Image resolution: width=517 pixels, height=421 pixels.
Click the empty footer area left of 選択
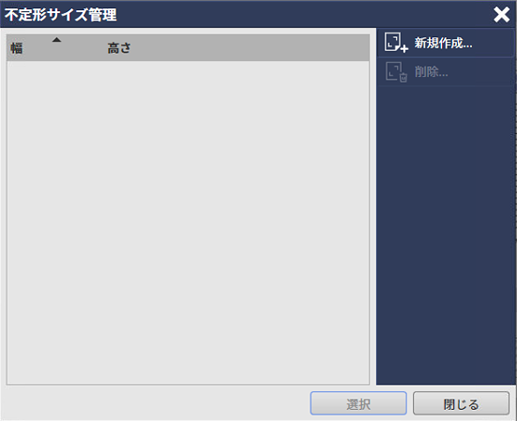[x=157, y=403]
